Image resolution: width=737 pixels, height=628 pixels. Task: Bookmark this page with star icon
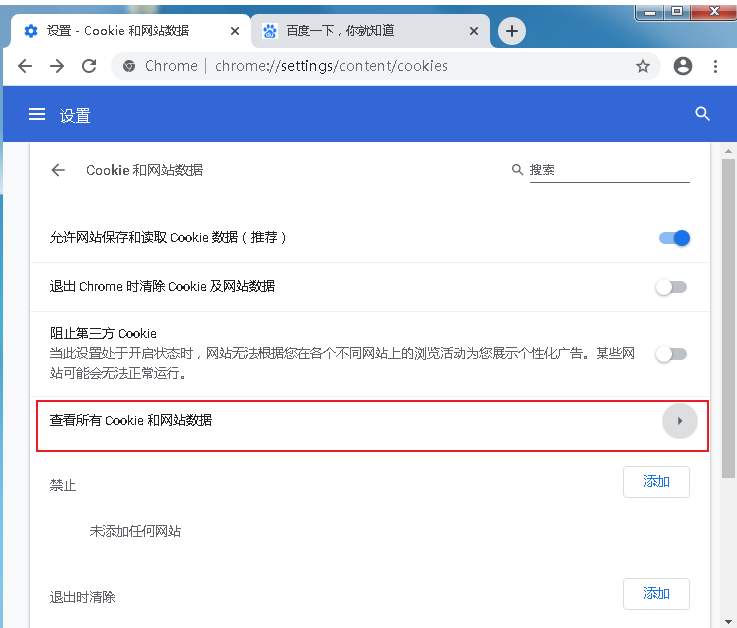643,66
